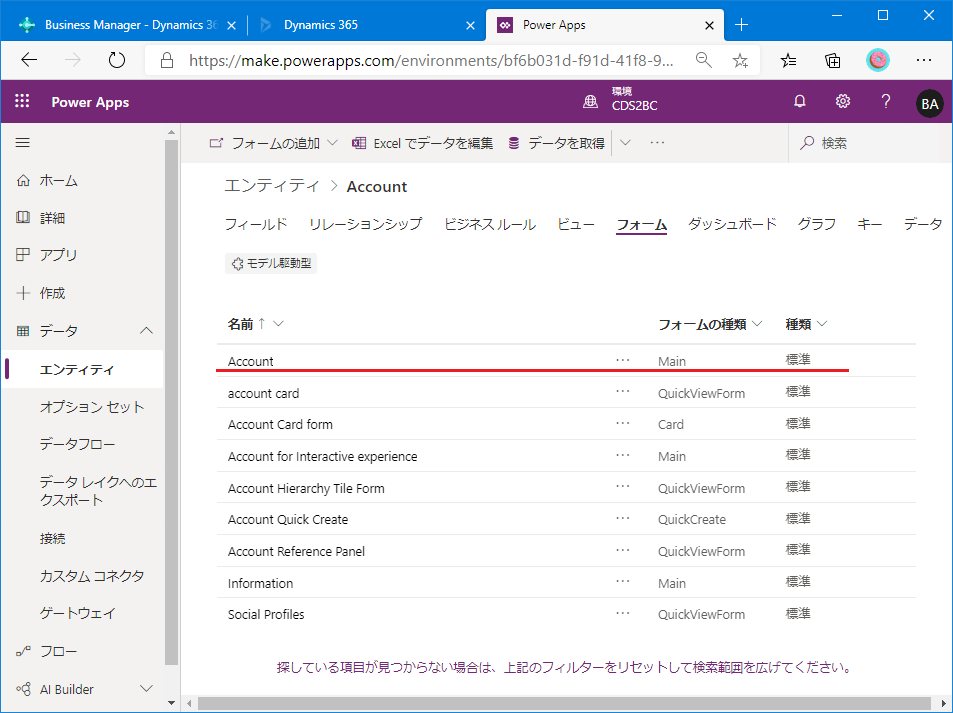This screenshot has width=953, height=713.
Task: Open more options for account card row
Action: [622, 391]
